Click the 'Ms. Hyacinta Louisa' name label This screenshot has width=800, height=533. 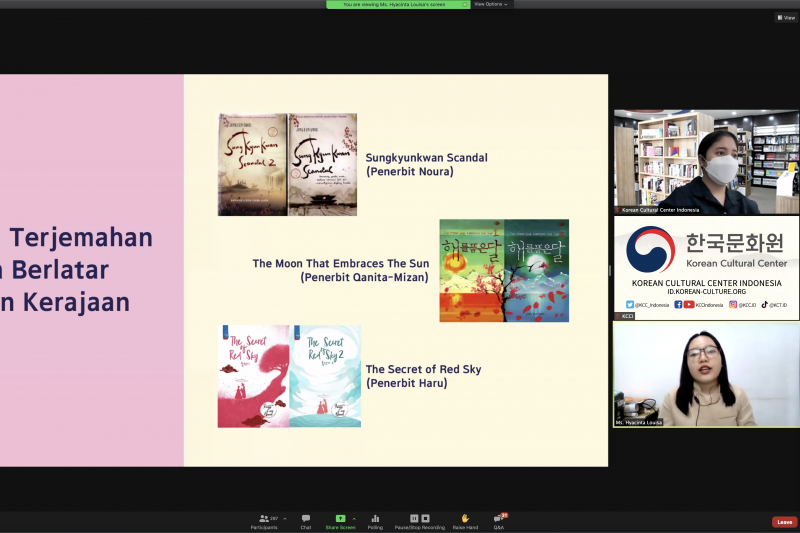(x=639, y=423)
